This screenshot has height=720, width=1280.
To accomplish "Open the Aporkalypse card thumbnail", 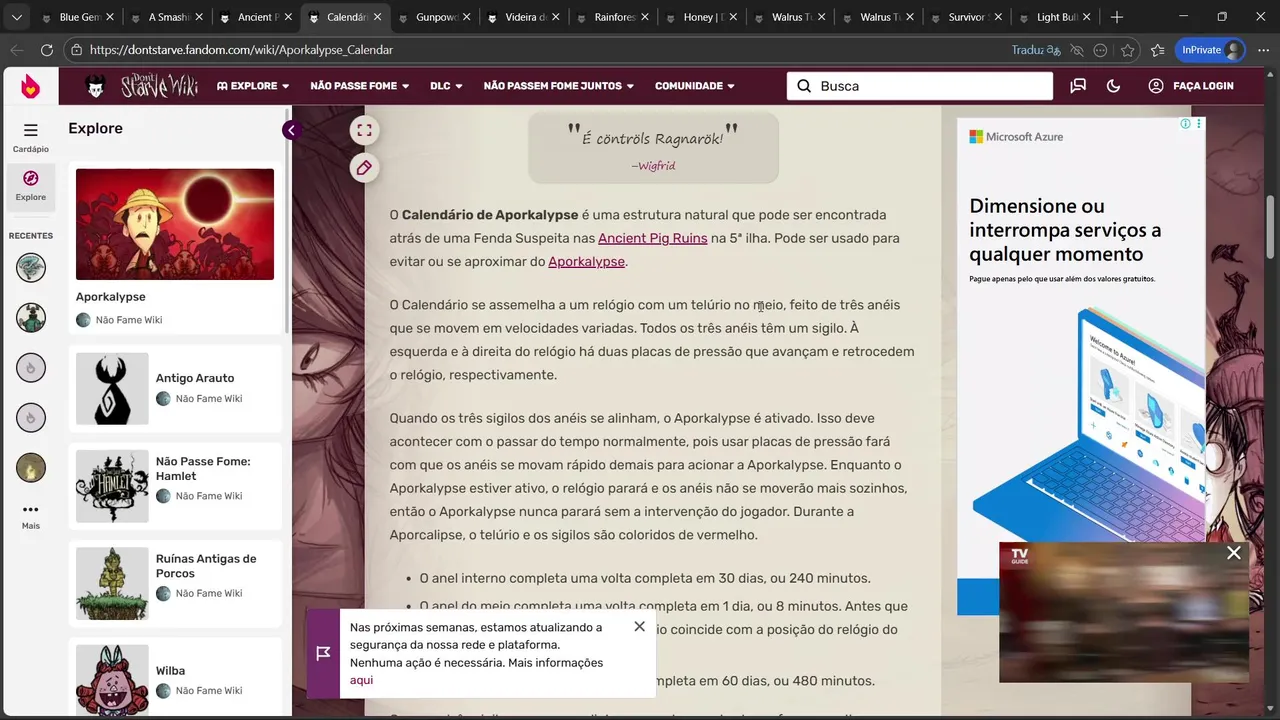I will click(175, 224).
